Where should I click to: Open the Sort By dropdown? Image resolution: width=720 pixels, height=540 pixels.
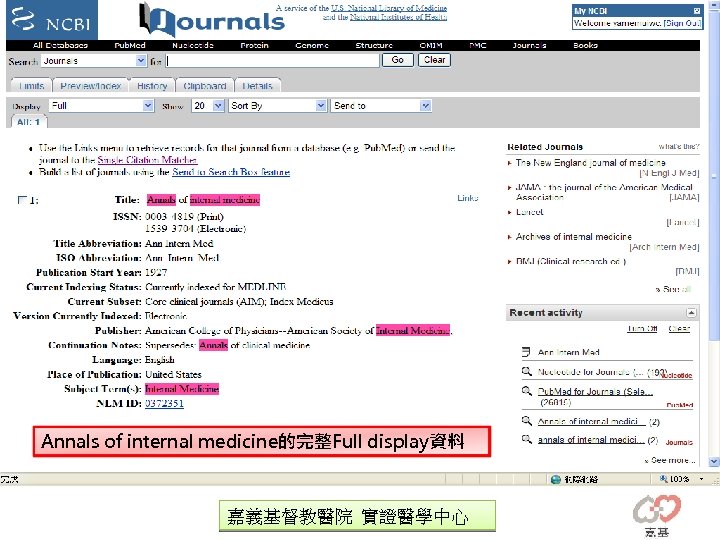(321, 106)
